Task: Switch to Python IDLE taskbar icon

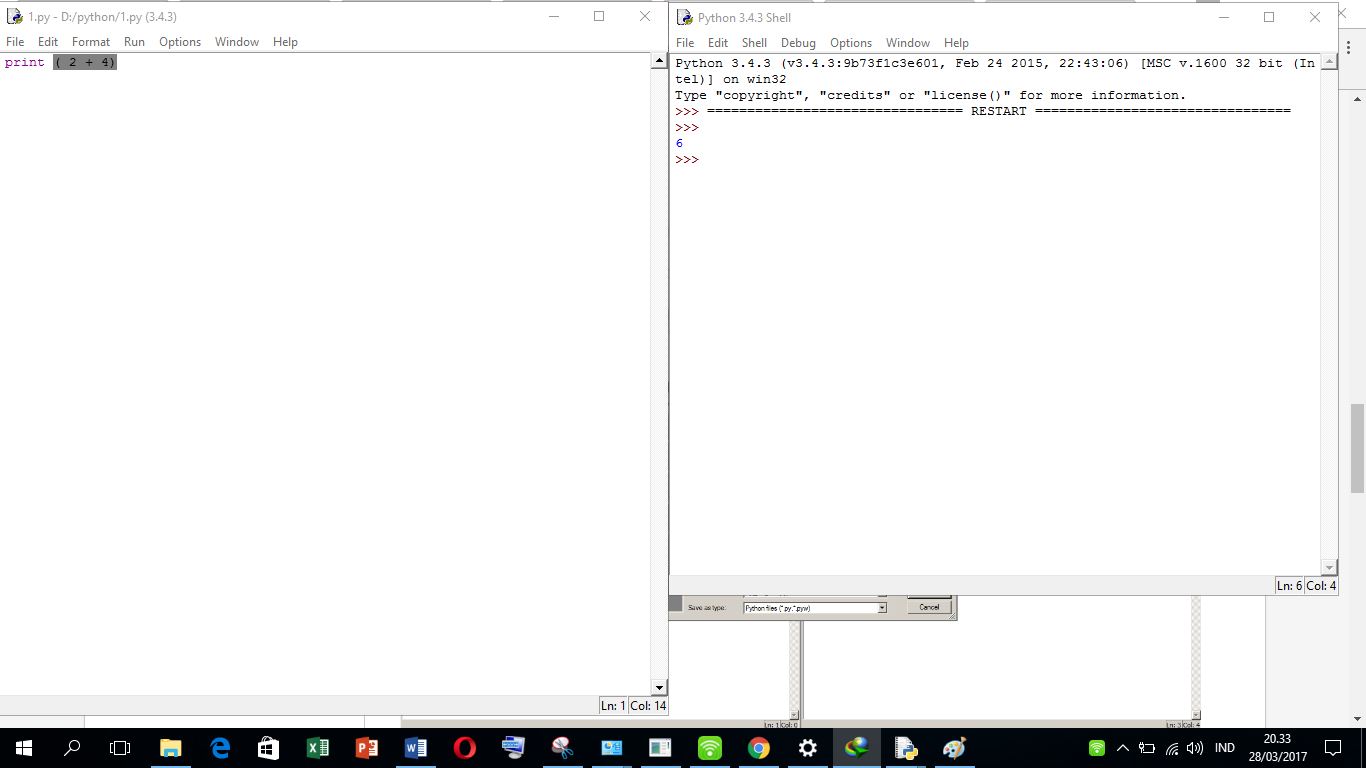Action: [906, 748]
